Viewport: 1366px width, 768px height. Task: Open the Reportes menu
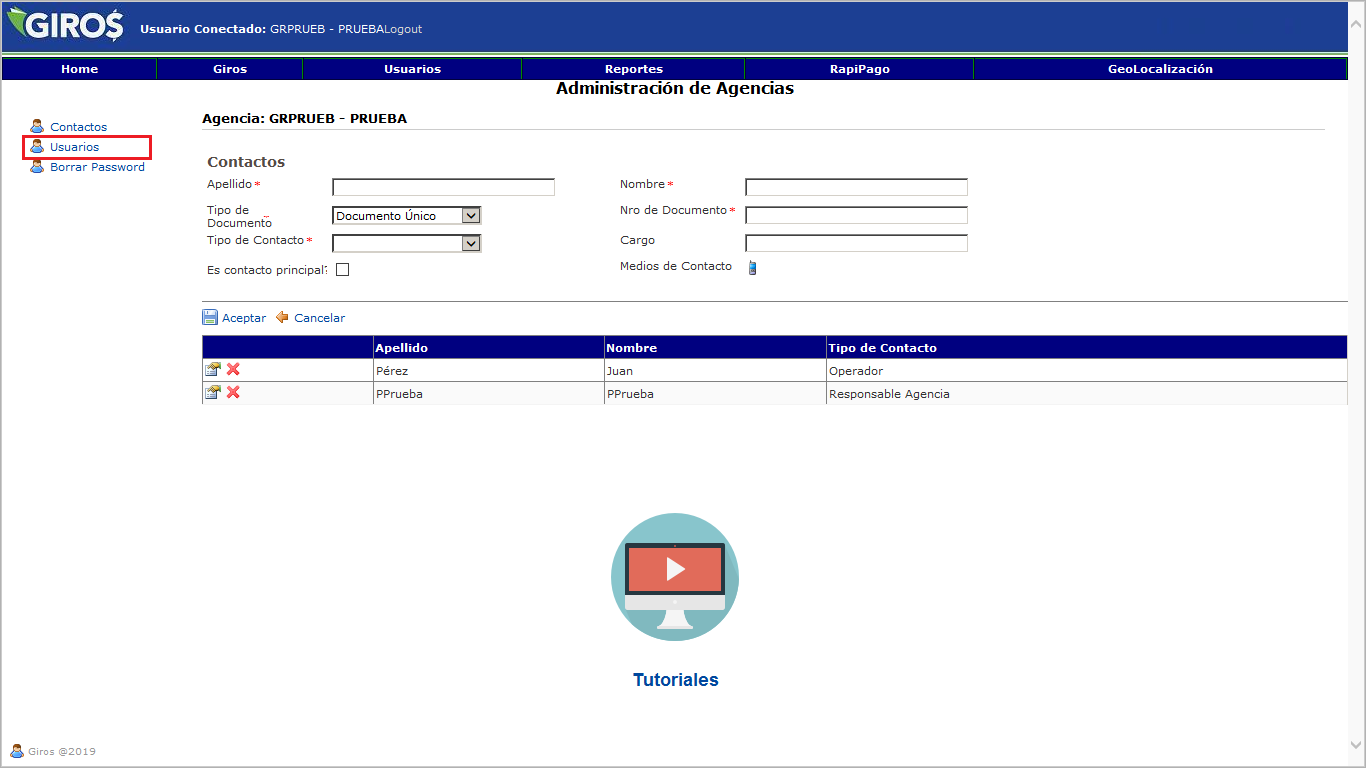coord(633,69)
